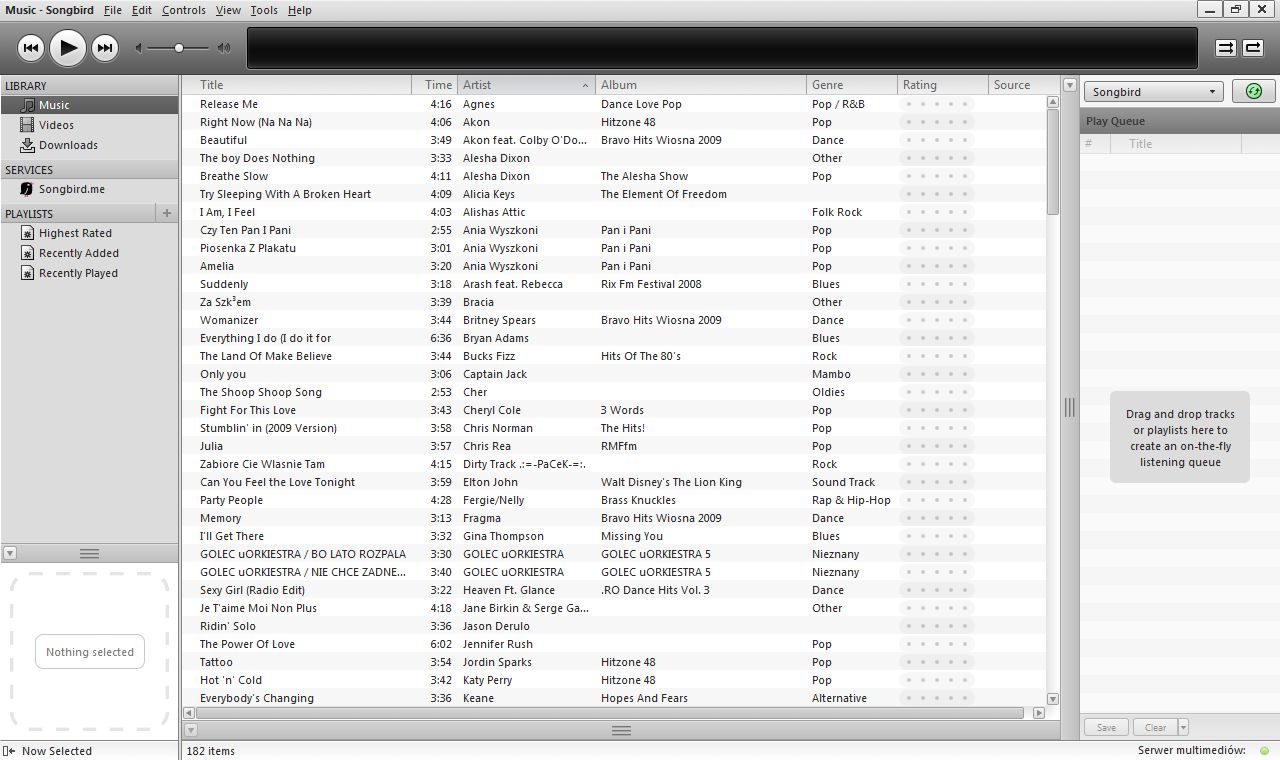Screen dimensions: 1280x760
Task: Select the track Beautiful
Action: (223, 140)
